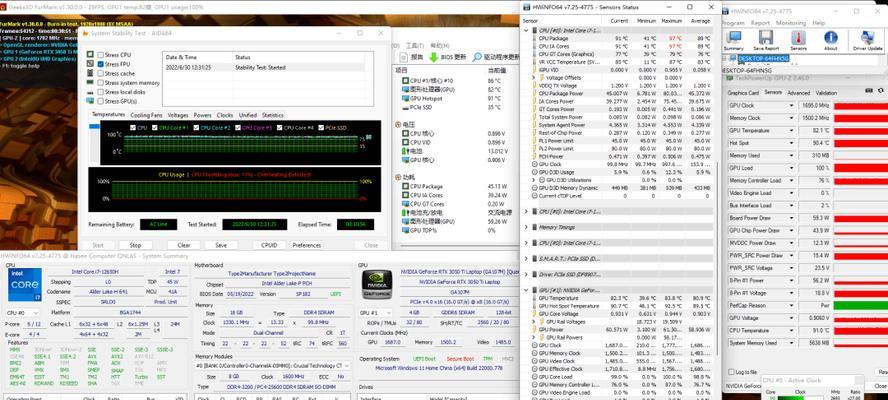Click the Clear button in stability test
The image size is (888, 400).
pyautogui.click(x=183, y=245)
